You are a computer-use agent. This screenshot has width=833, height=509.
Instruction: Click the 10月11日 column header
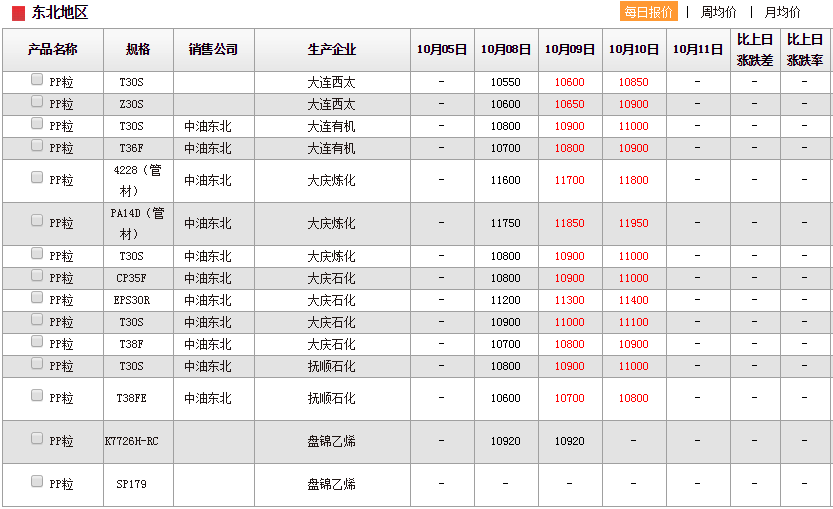pyautogui.click(x=698, y=50)
